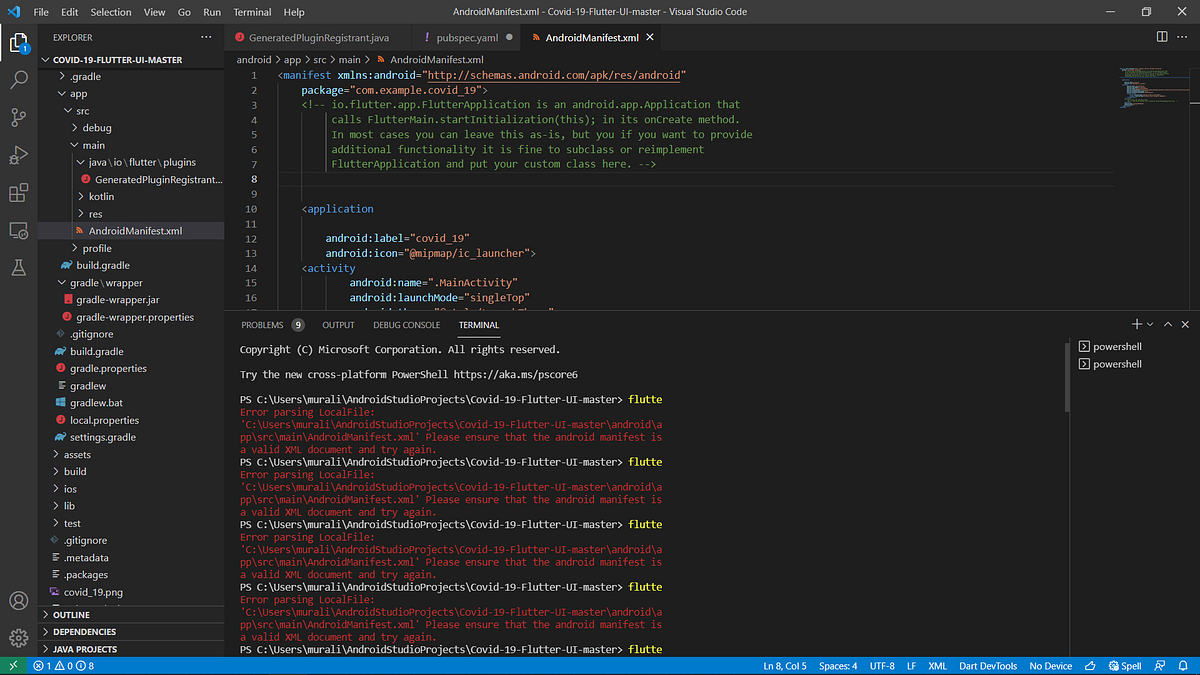Screen dimensions: 1200x675
Task: Click the Accounts icon above the gear
Action: [18, 600]
